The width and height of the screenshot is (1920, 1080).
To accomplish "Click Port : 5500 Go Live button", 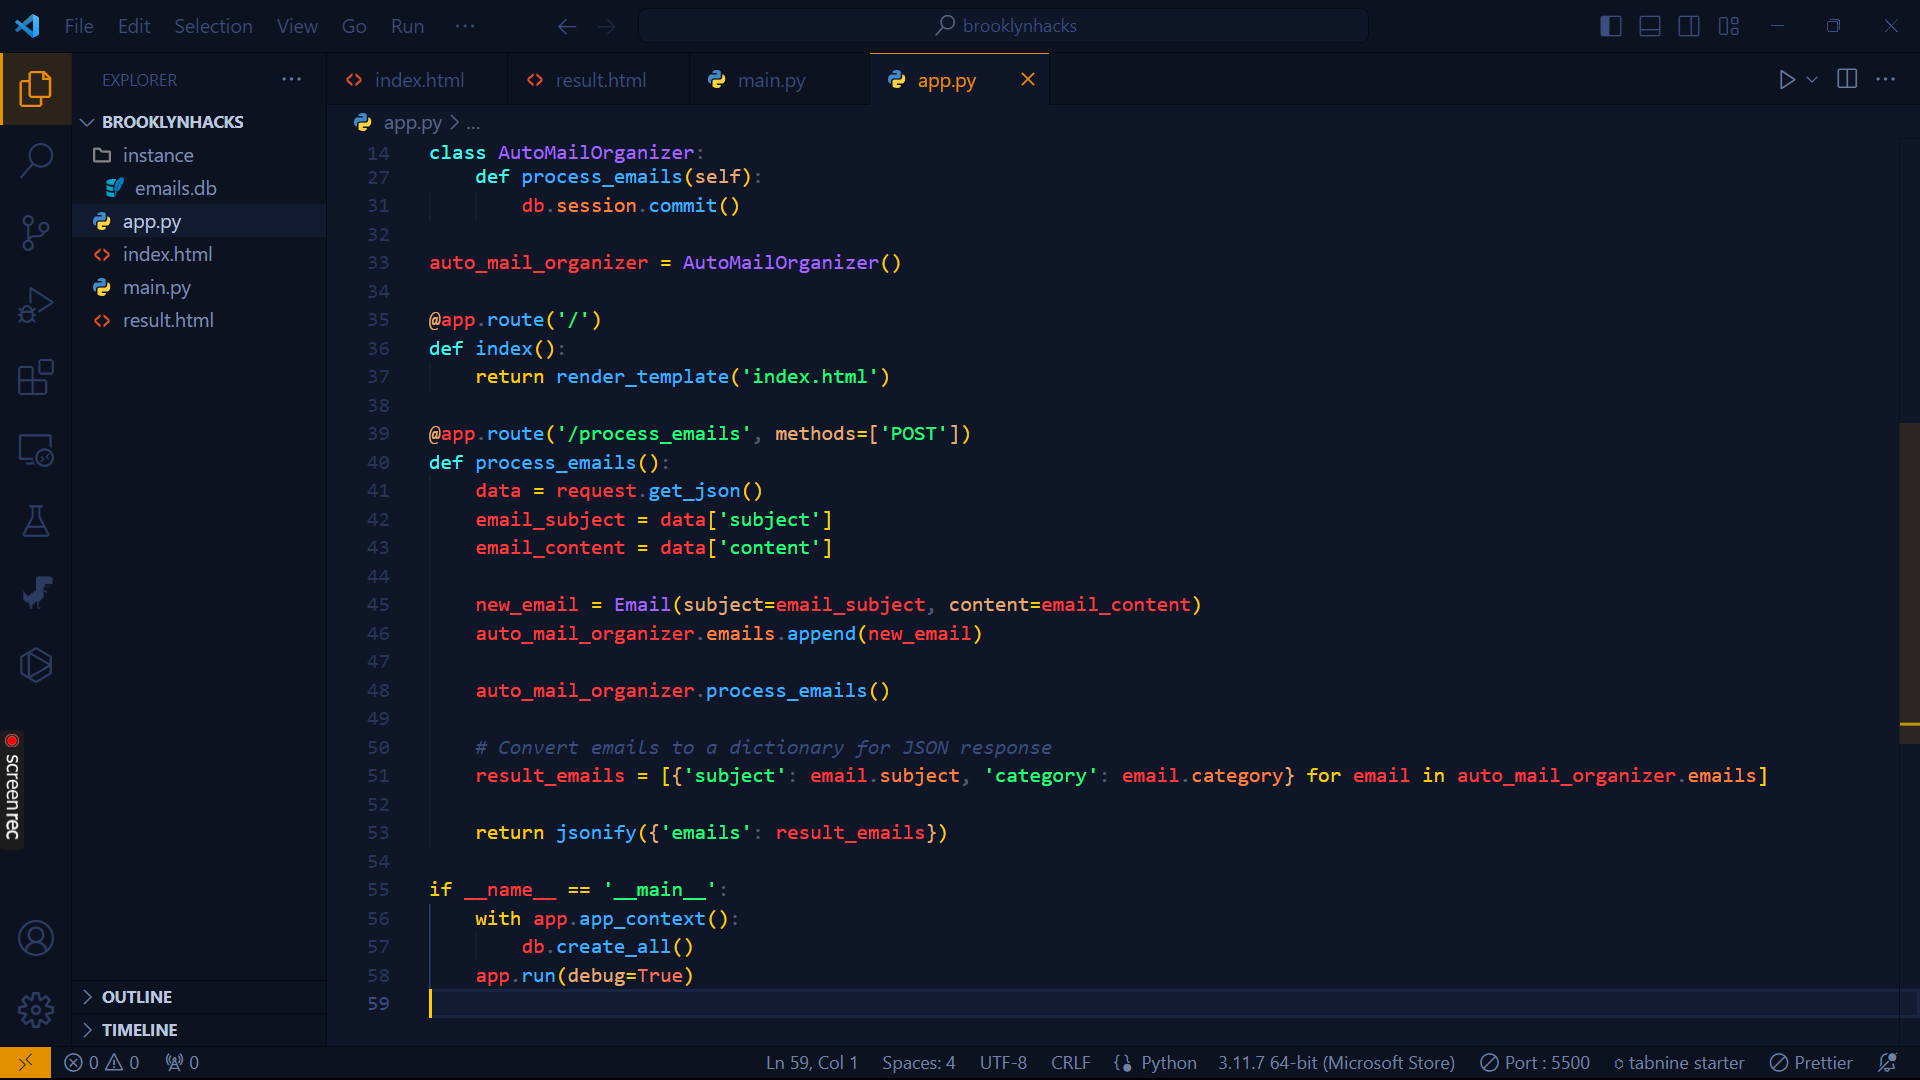I will (1535, 1062).
